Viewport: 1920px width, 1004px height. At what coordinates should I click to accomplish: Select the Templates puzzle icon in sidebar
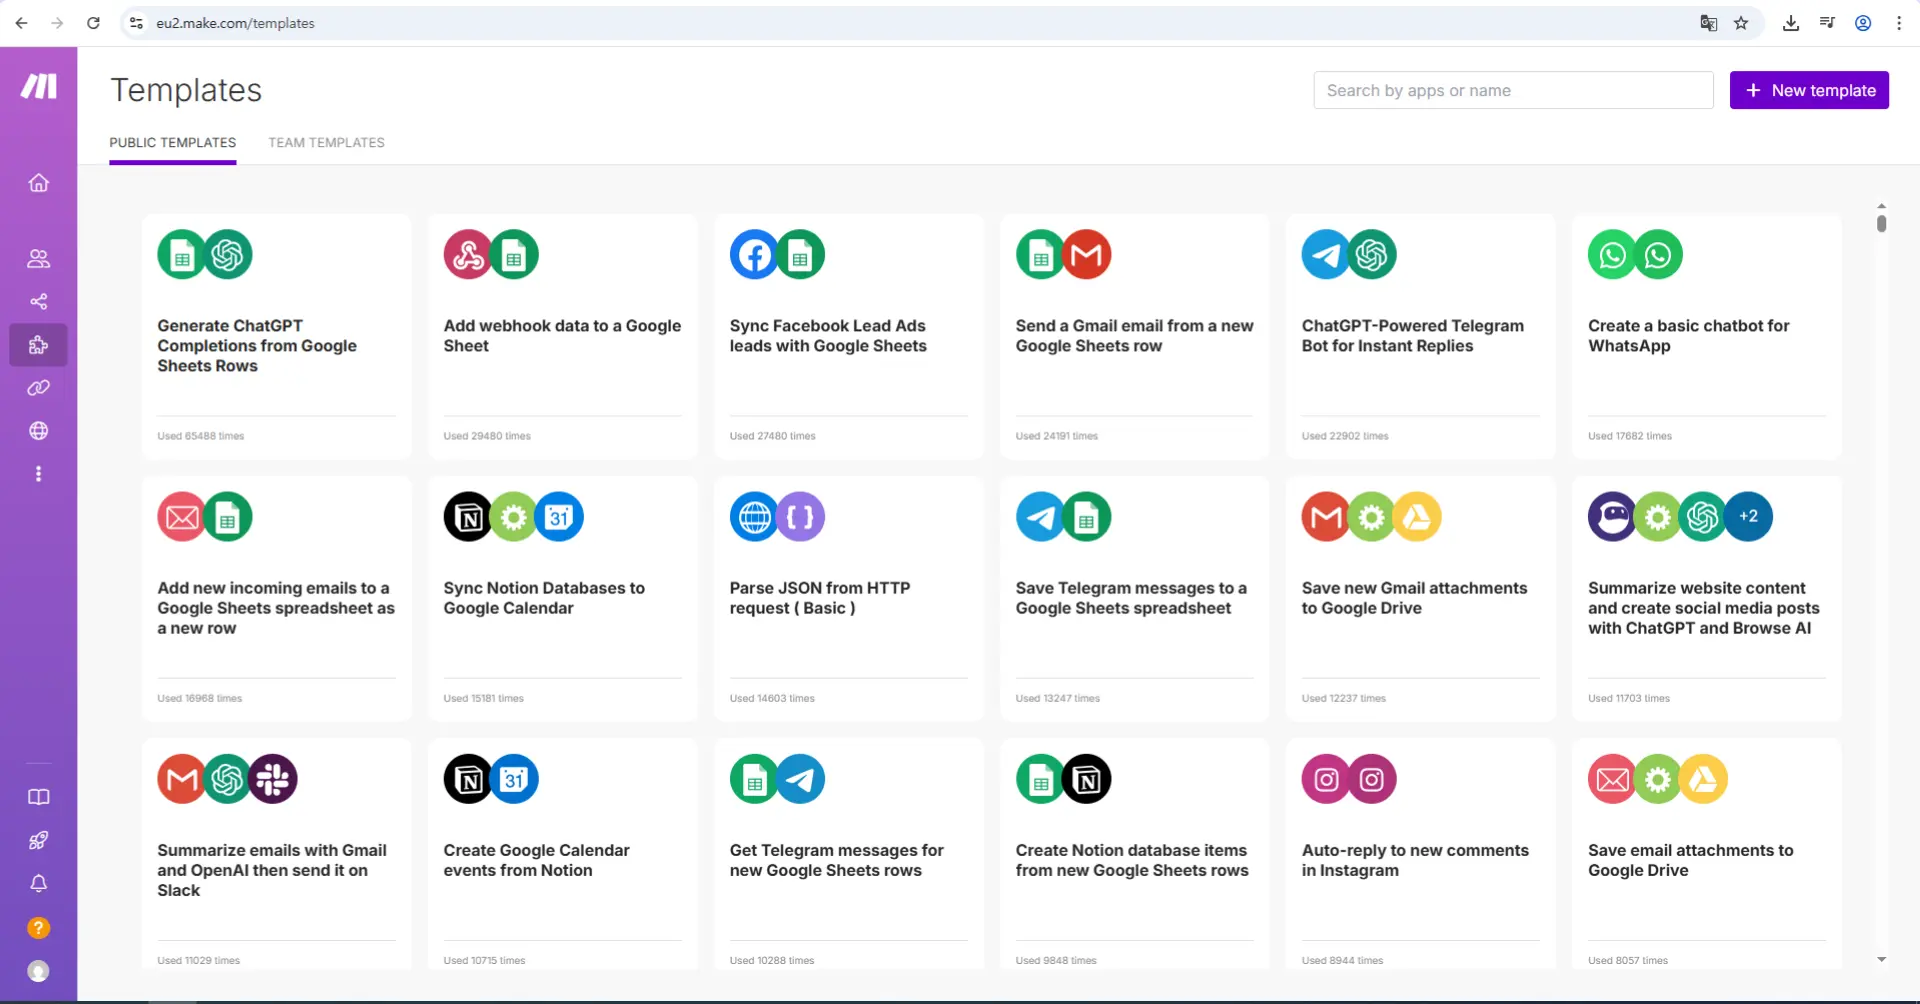pos(38,345)
